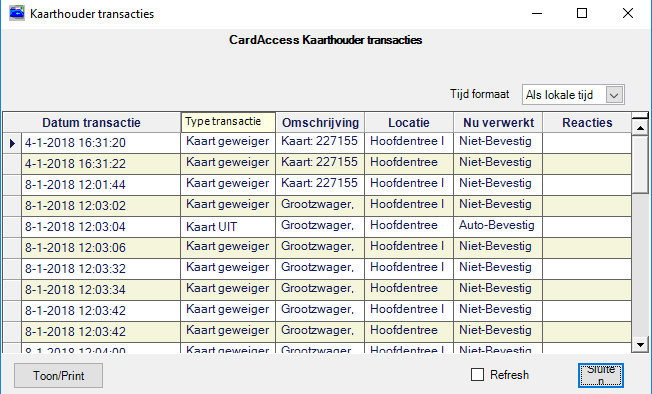Click the scrollbar down arrow
The image size is (652, 394).
(640, 344)
